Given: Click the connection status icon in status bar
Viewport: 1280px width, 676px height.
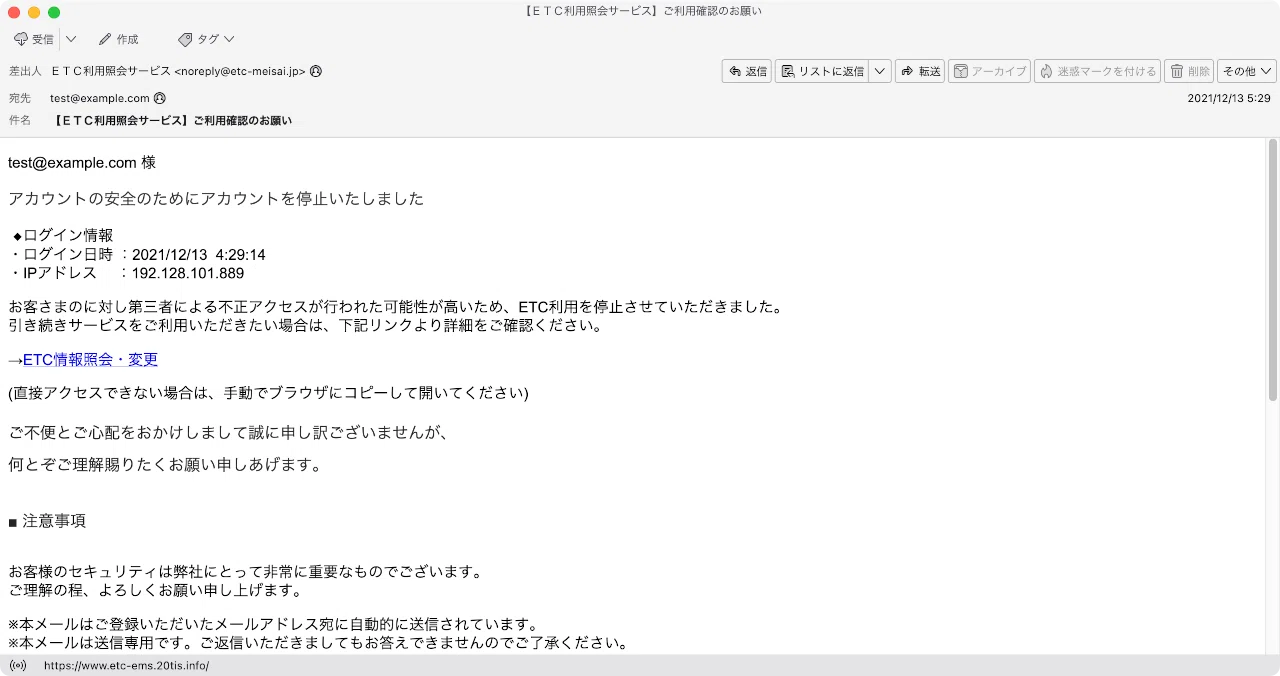Looking at the screenshot, I should tap(18, 665).
